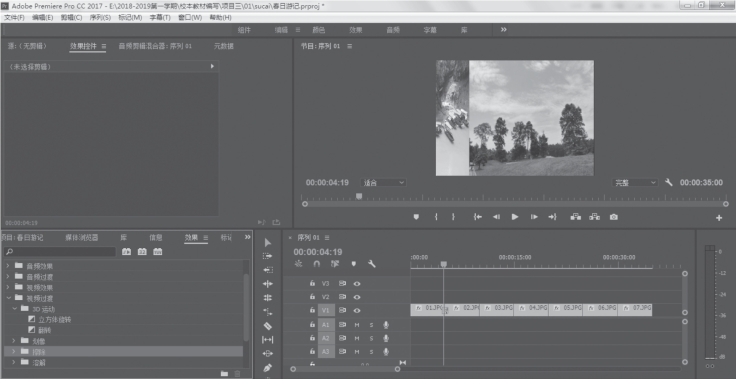
Task: Select the Slide tool
Action: [268, 353]
